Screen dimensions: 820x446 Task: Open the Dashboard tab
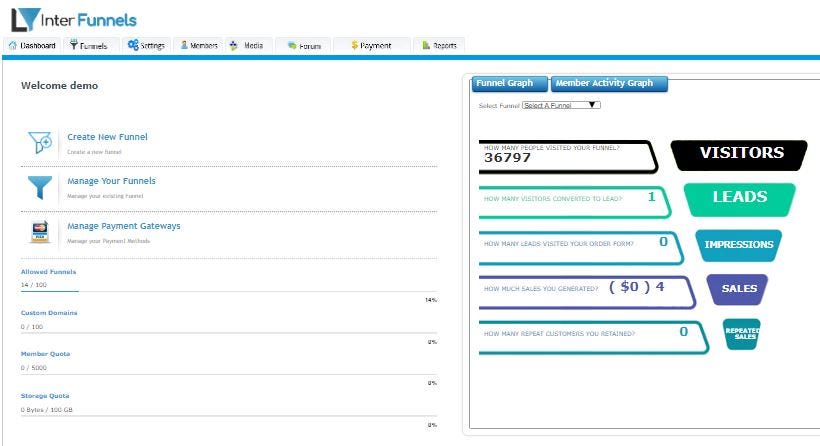32,45
